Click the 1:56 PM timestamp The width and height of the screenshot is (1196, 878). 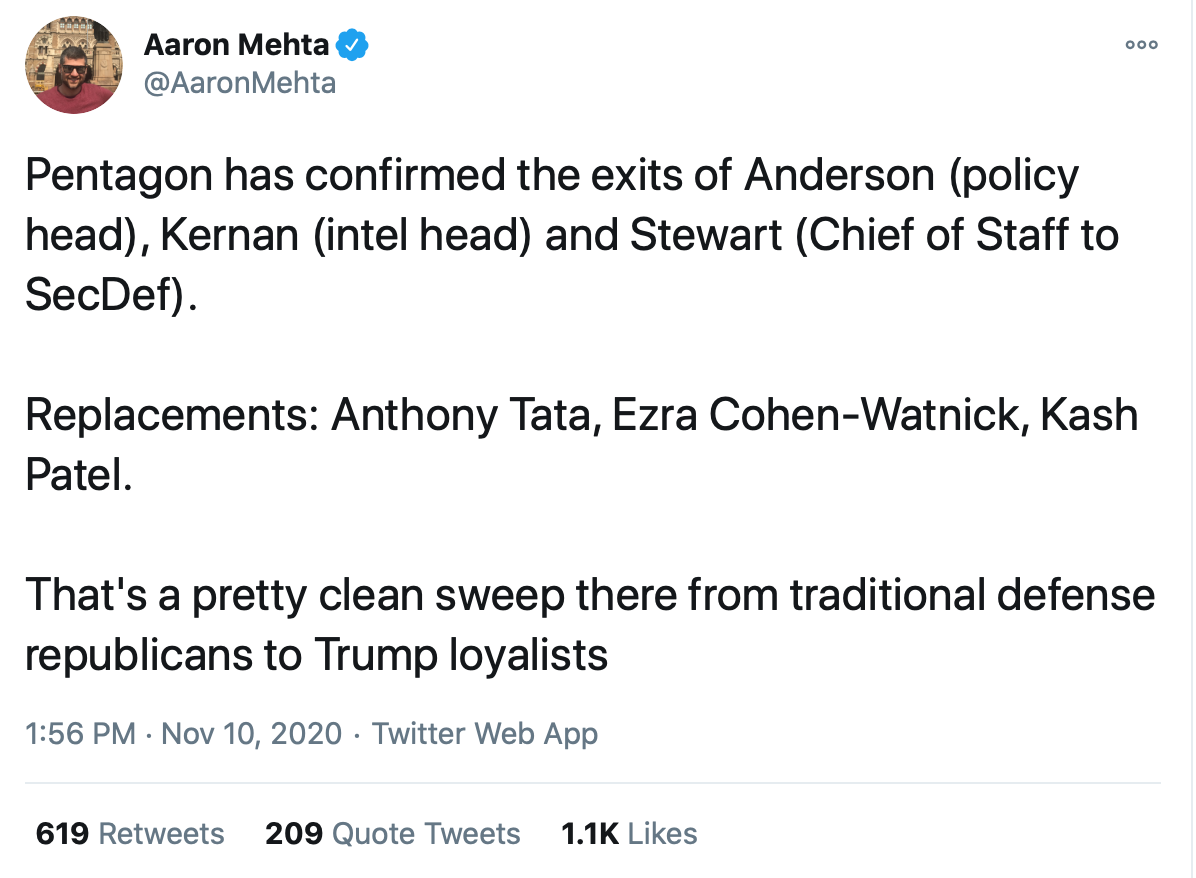[80, 734]
